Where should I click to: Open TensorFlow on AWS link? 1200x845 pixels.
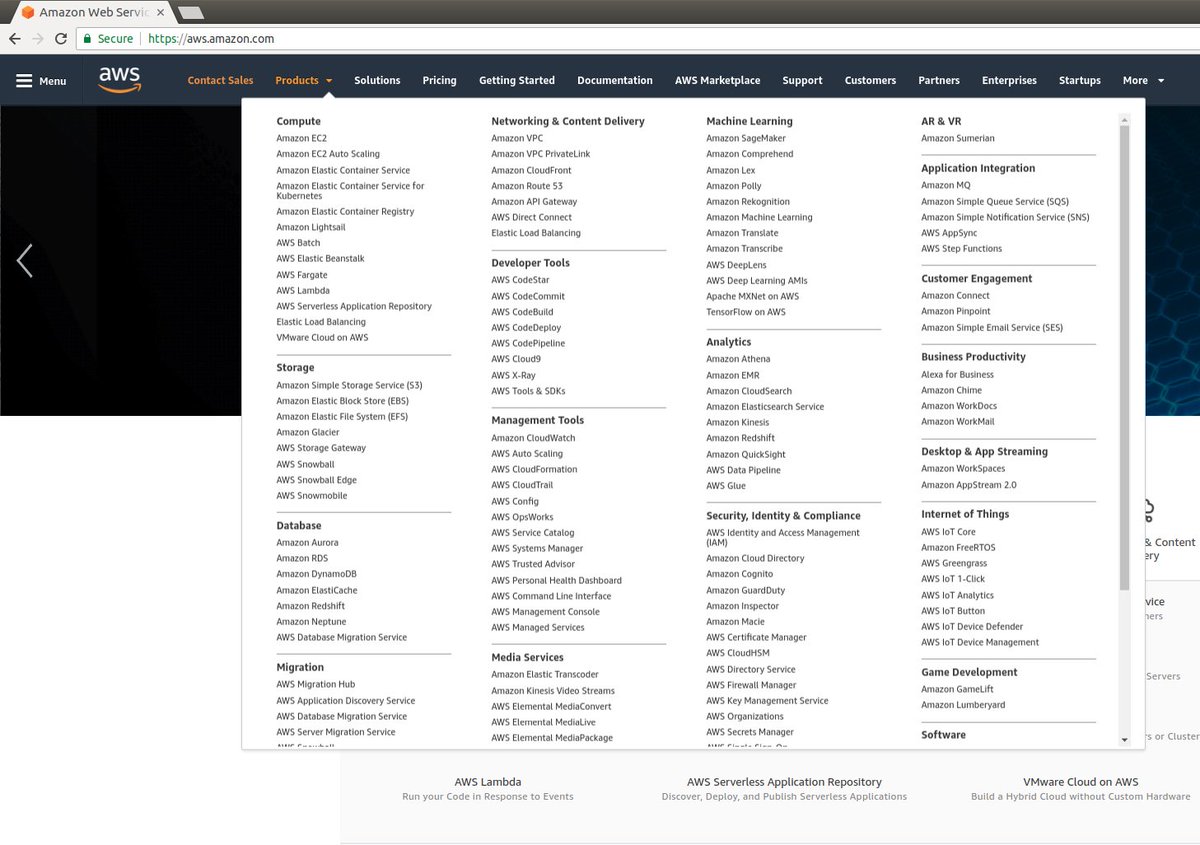(746, 312)
